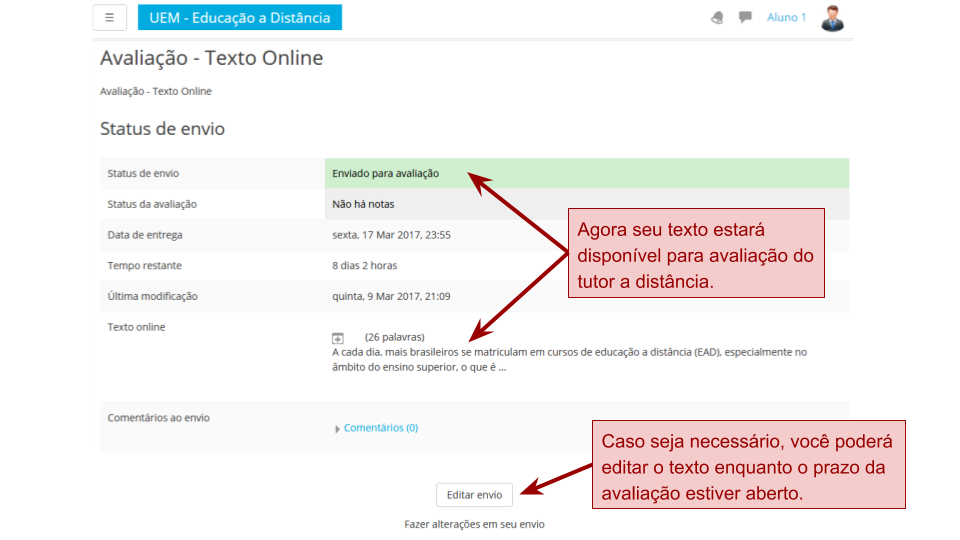Open the Comentários (0) link

point(381,428)
